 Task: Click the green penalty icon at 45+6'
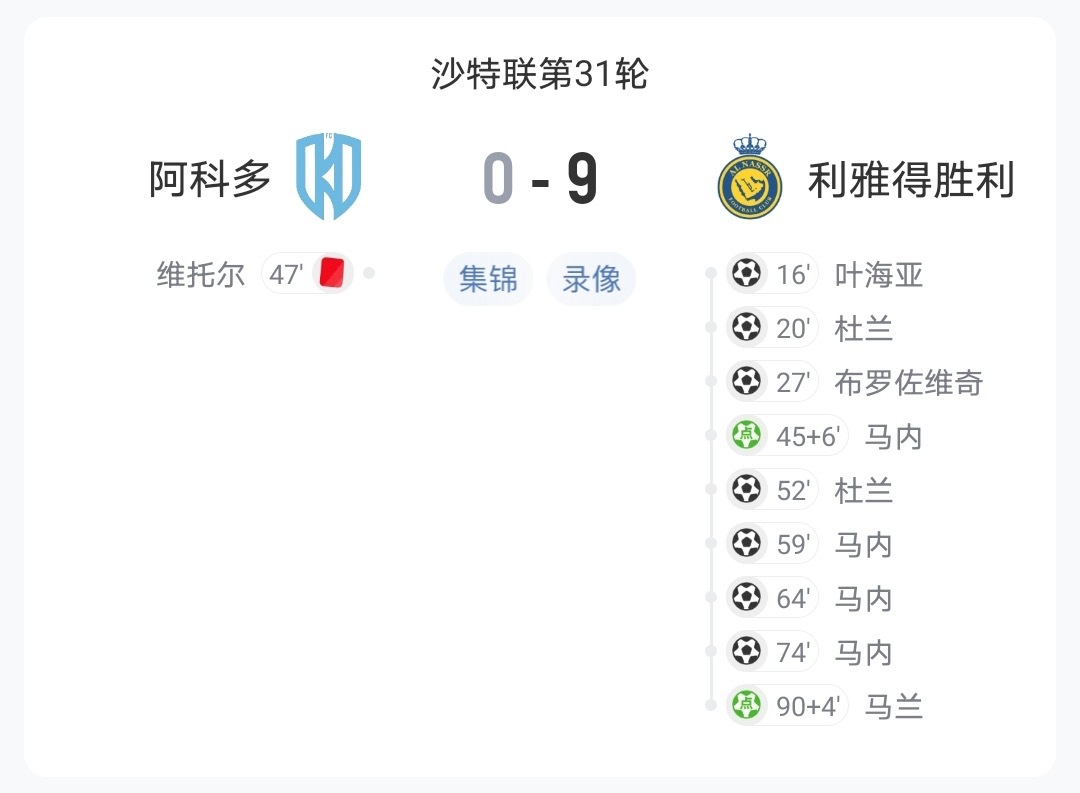[x=746, y=435]
